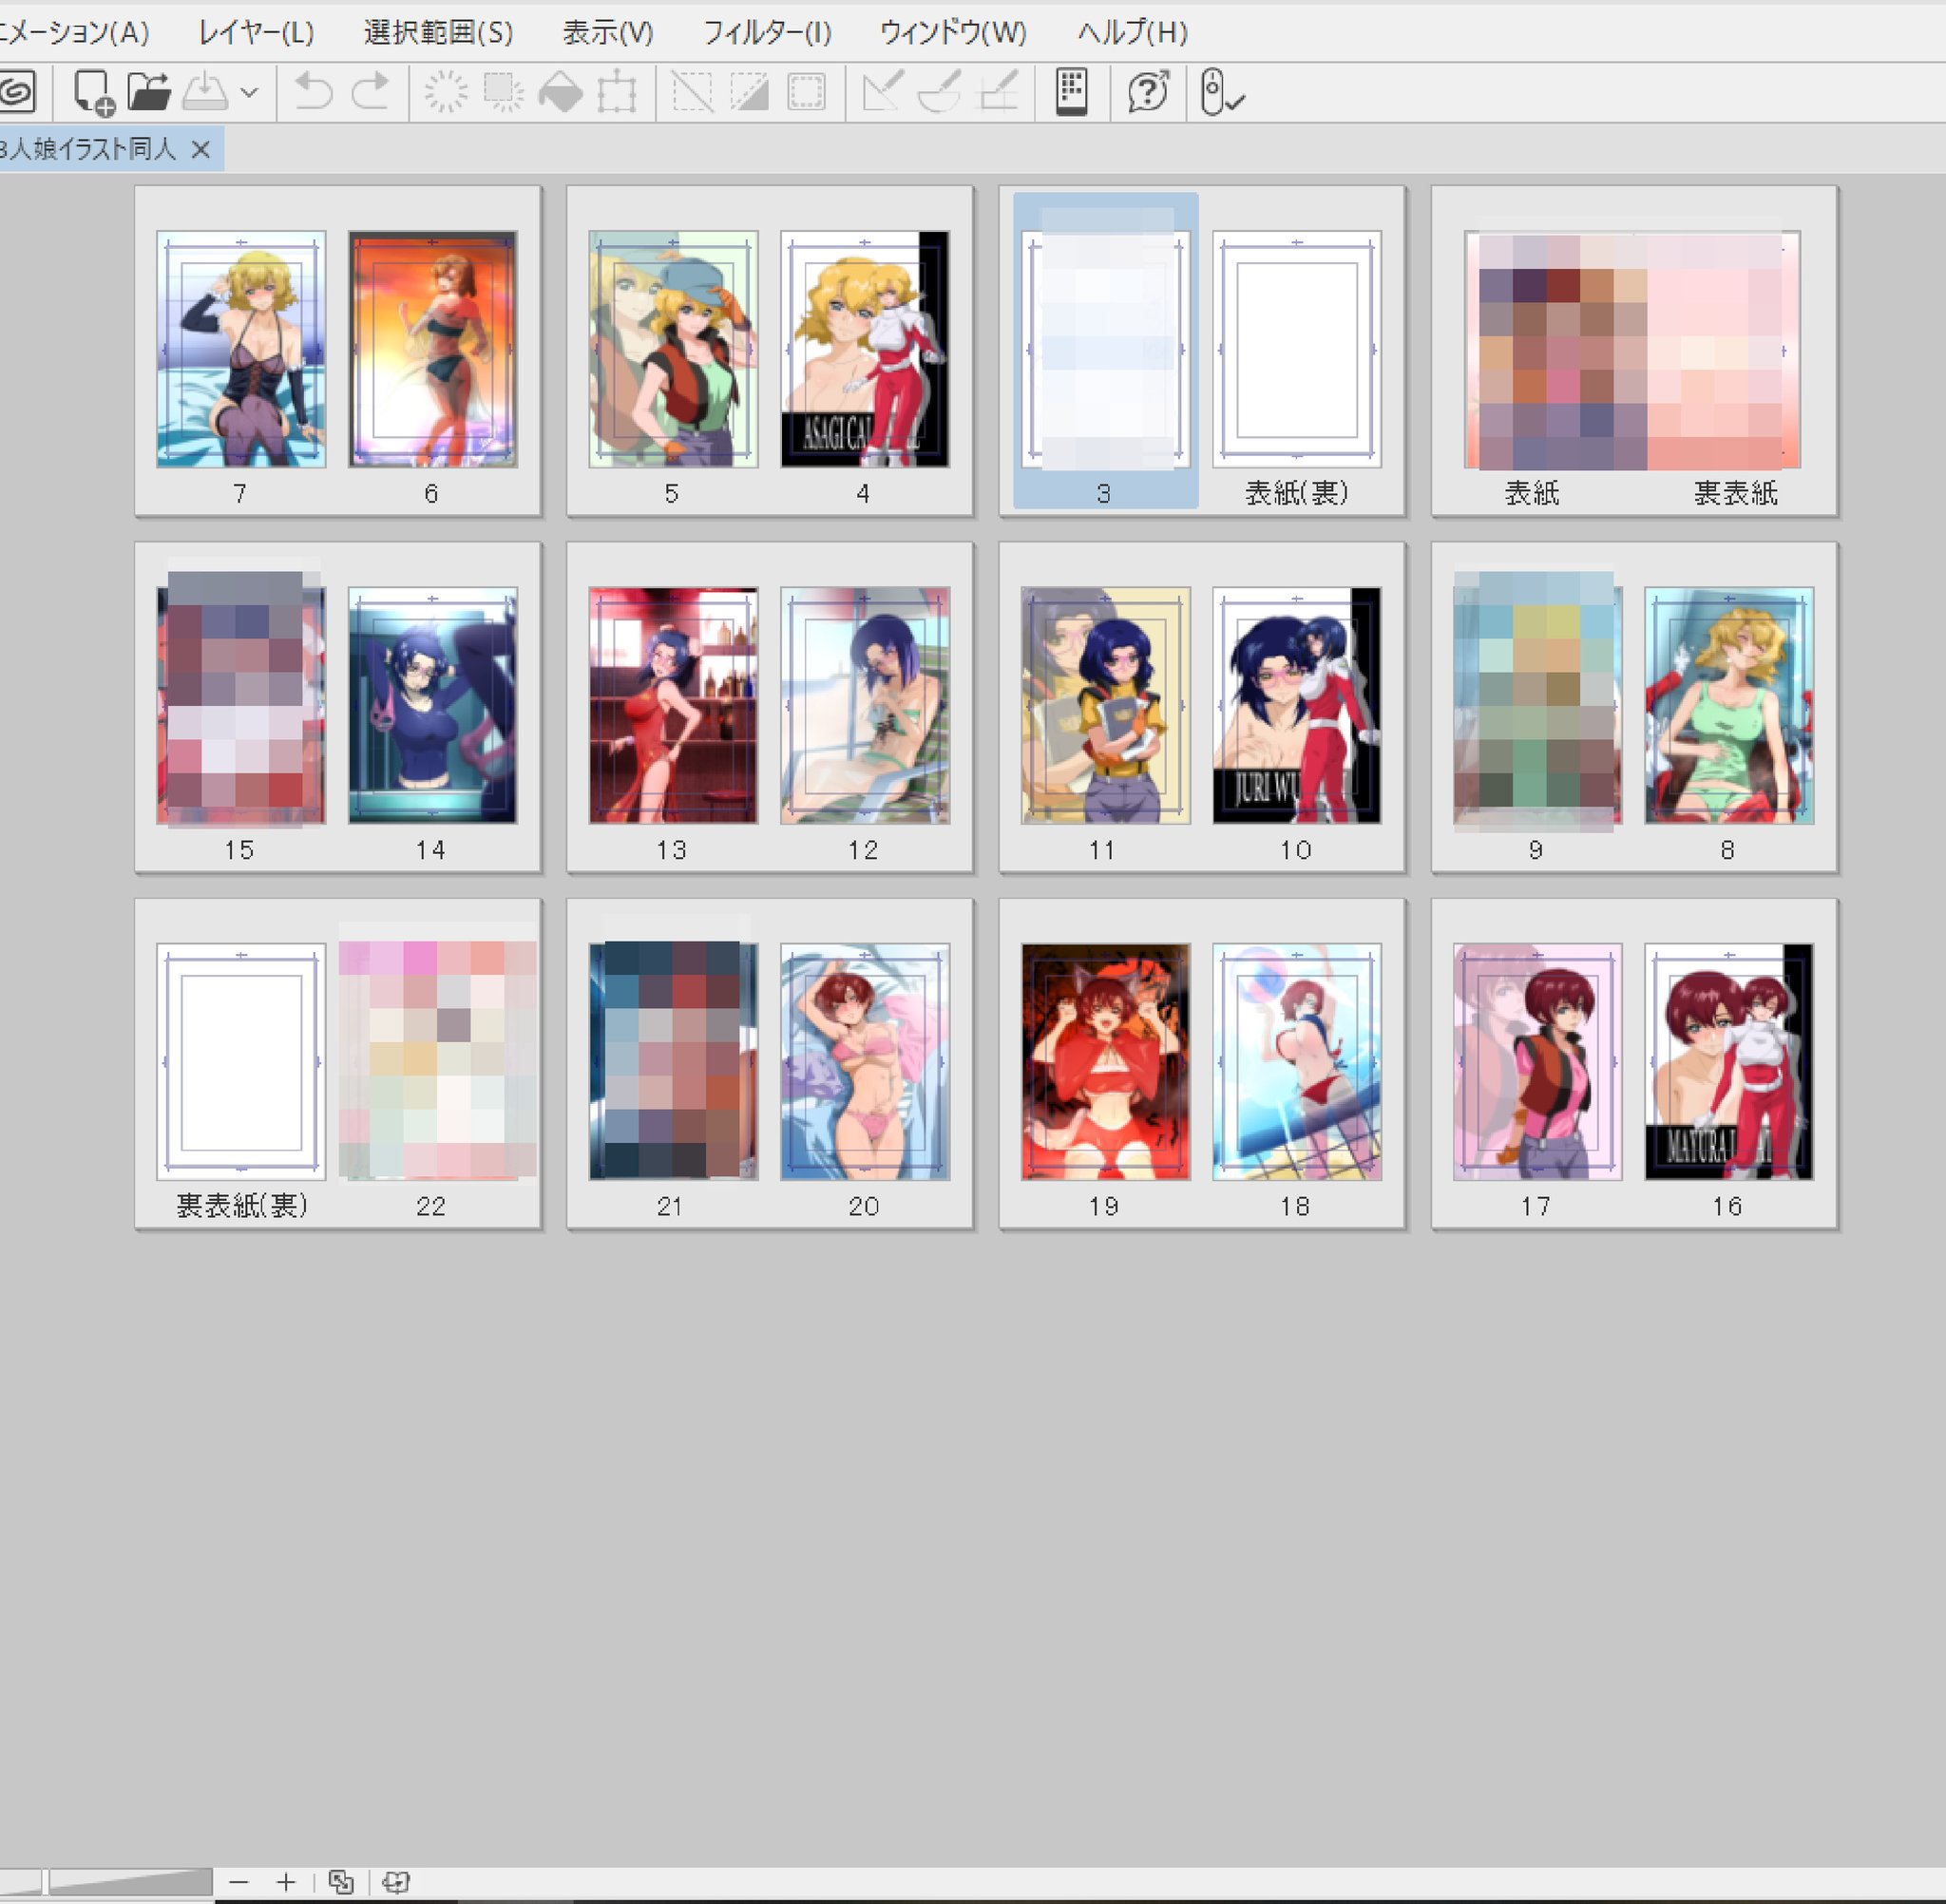Select page 14 thumbnail
1946x1904 pixels.
(x=433, y=705)
